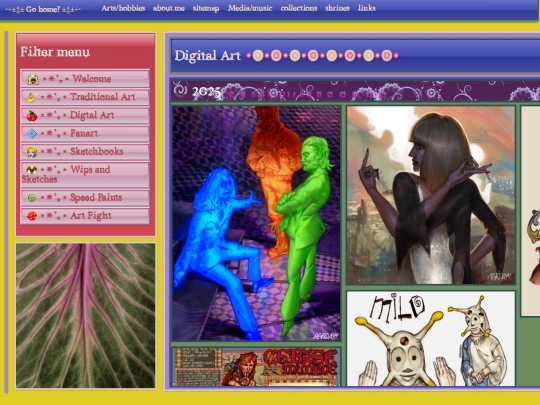Click the moth icon beside Wips and Sketches
540x405 pixels.
coord(32,169)
